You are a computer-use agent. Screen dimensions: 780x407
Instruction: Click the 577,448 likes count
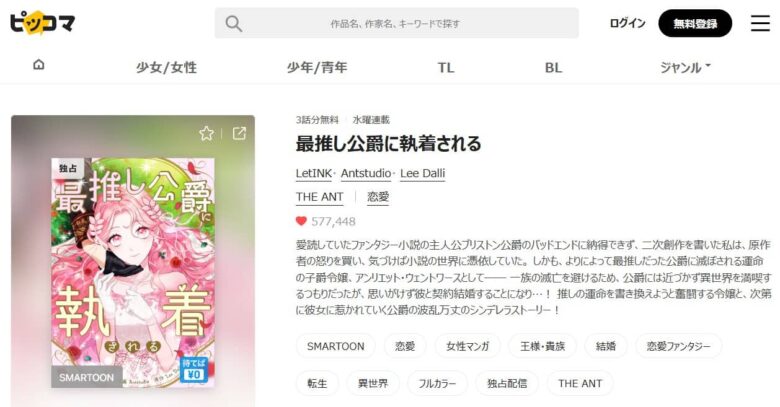tap(333, 221)
